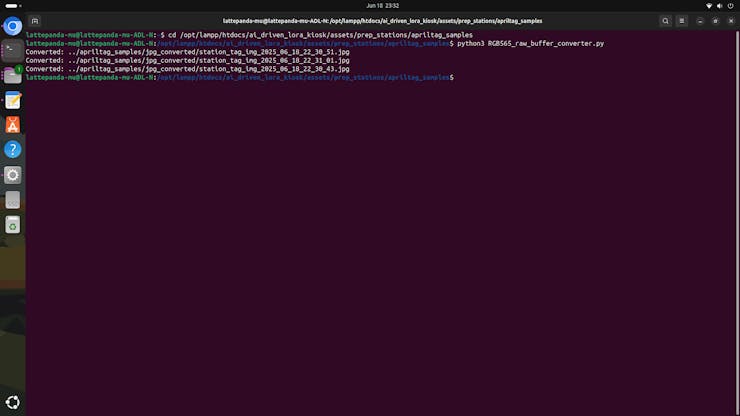The image size is (740, 416).
Task: Open the Trash icon in the dock
Action: point(13,225)
